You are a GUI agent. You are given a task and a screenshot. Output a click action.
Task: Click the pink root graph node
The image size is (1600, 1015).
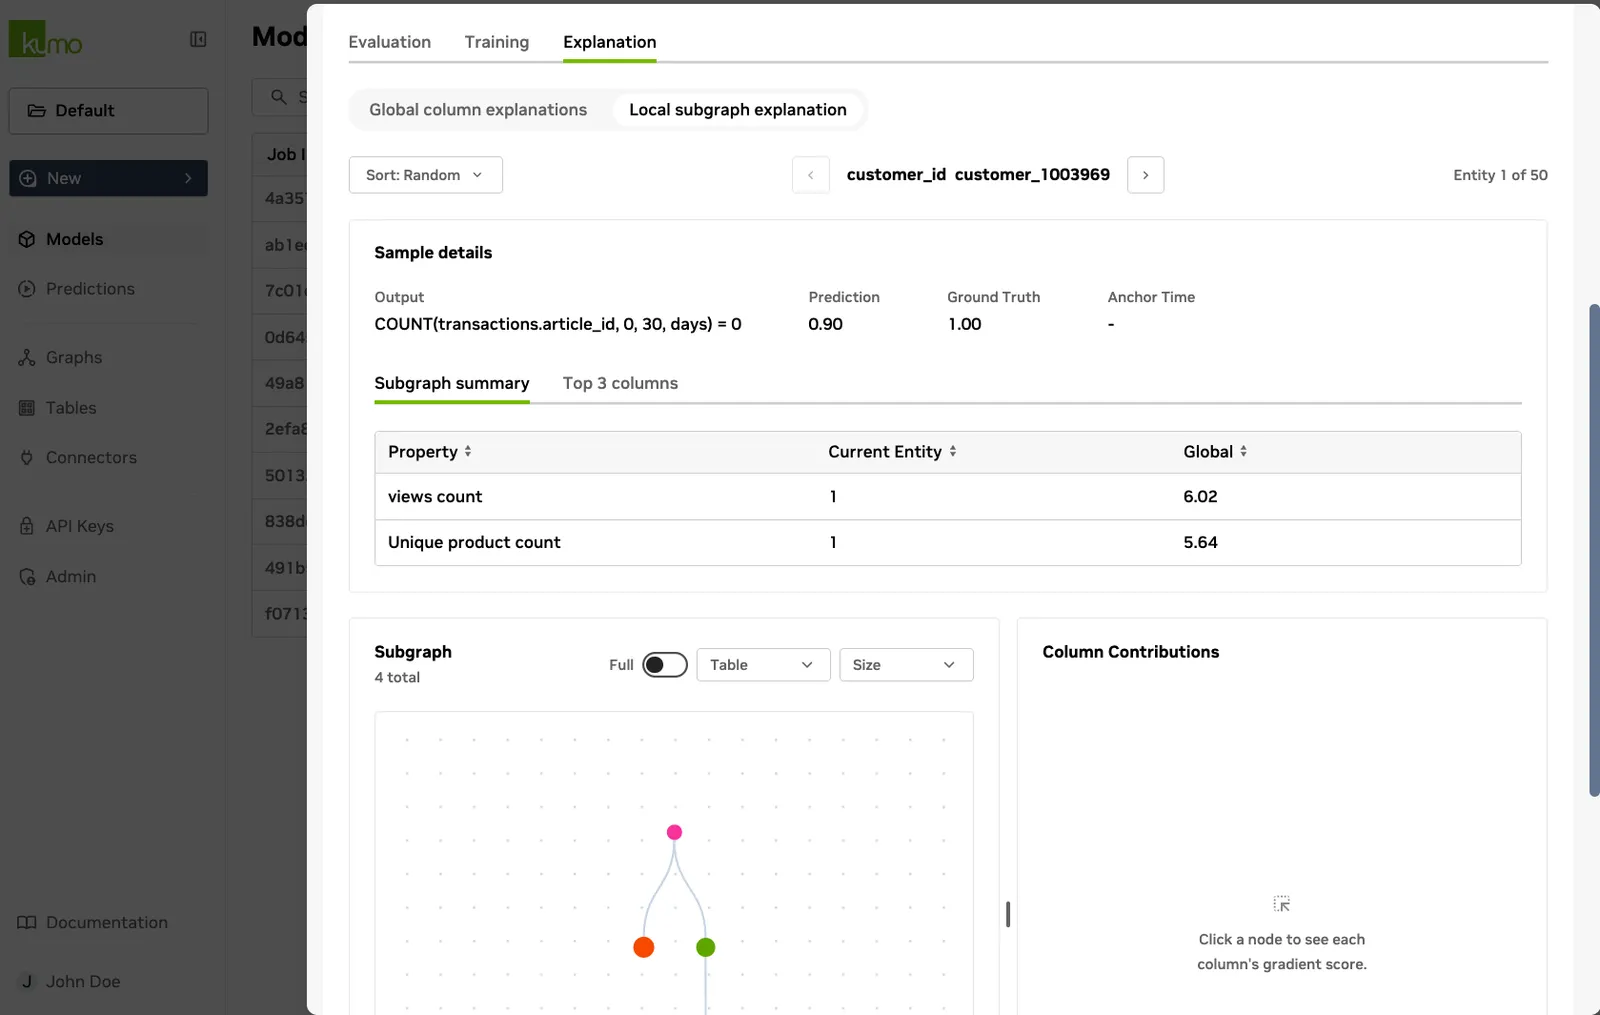point(674,832)
